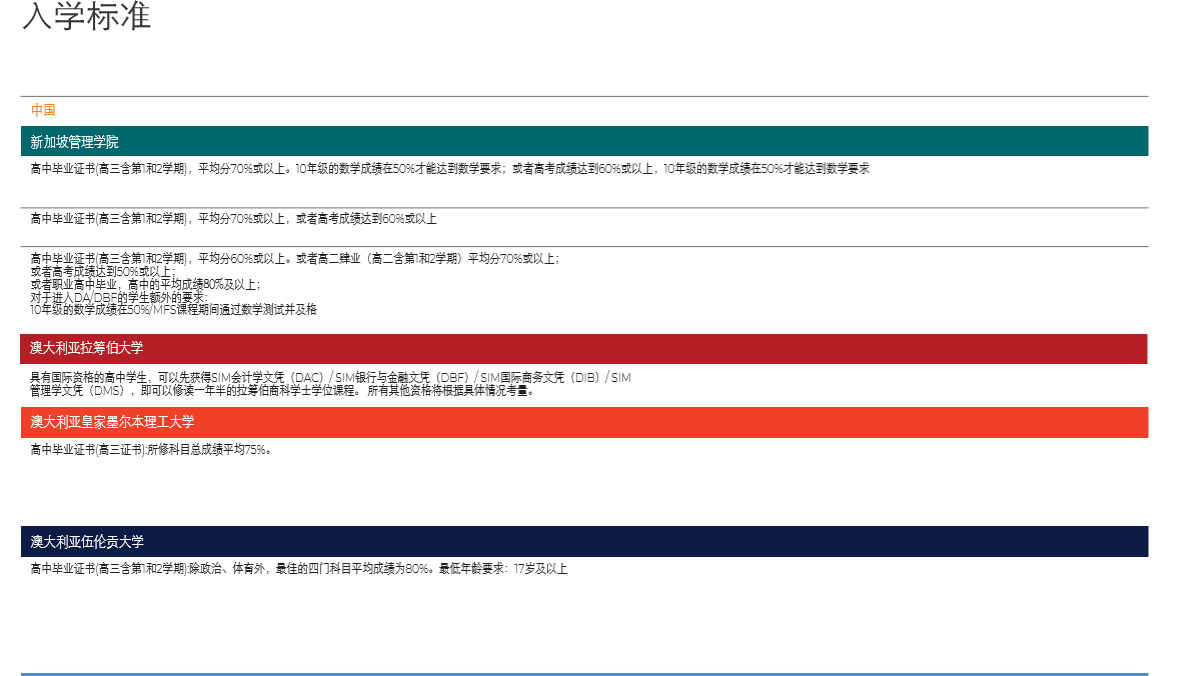Click line mentioning 或者高二肄业 平均分70%或以上
Image resolution: width=1192 pixels, height=676 pixels.
click(x=295, y=259)
